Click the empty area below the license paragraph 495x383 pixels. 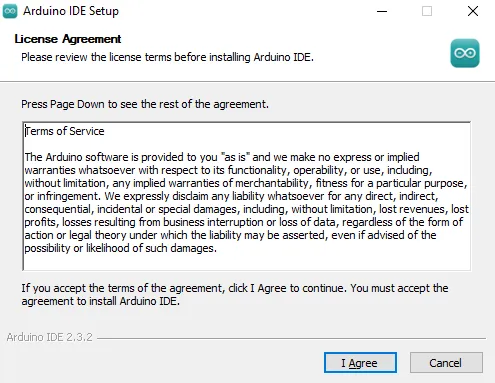tap(247, 262)
